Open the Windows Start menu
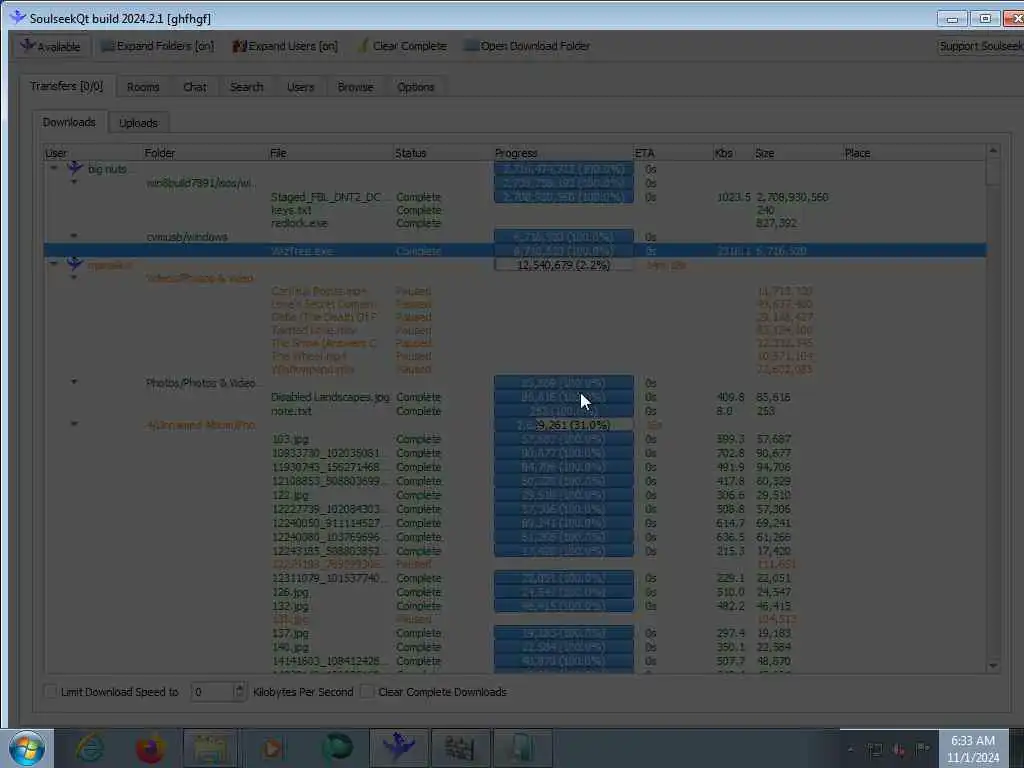1024x768 pixels. [27, 748]
